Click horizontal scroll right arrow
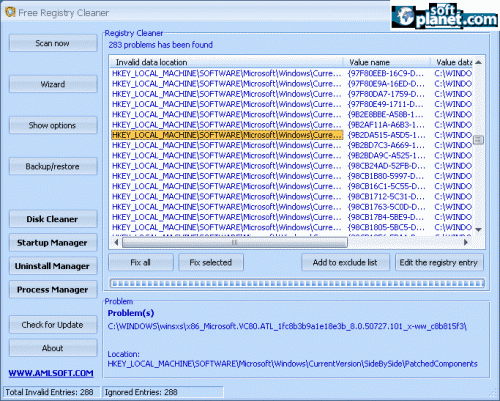 pos(466,242)
